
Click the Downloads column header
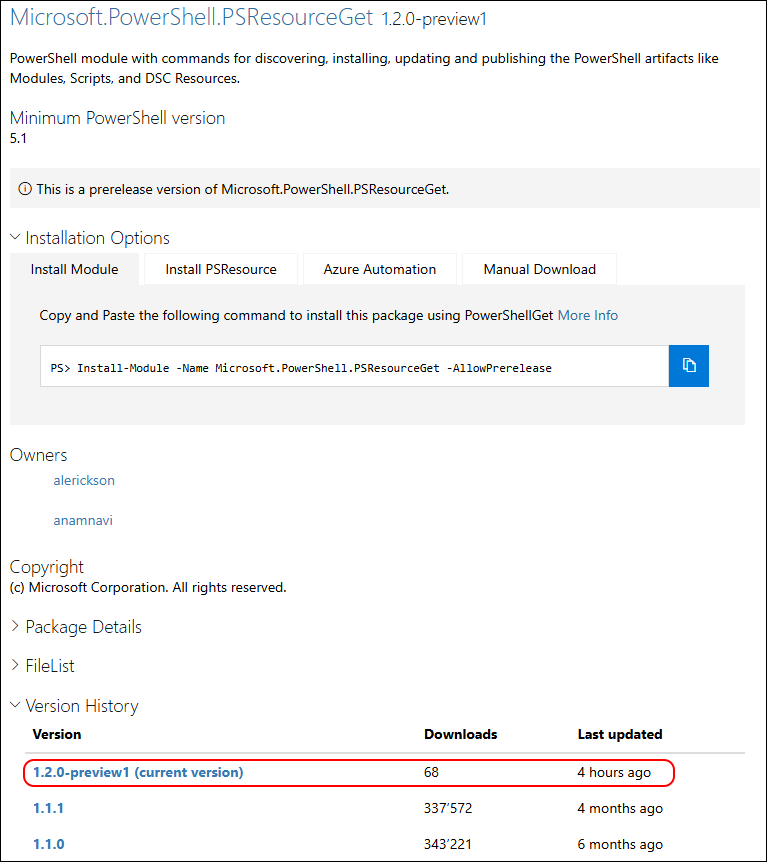(x=461, y=734)
